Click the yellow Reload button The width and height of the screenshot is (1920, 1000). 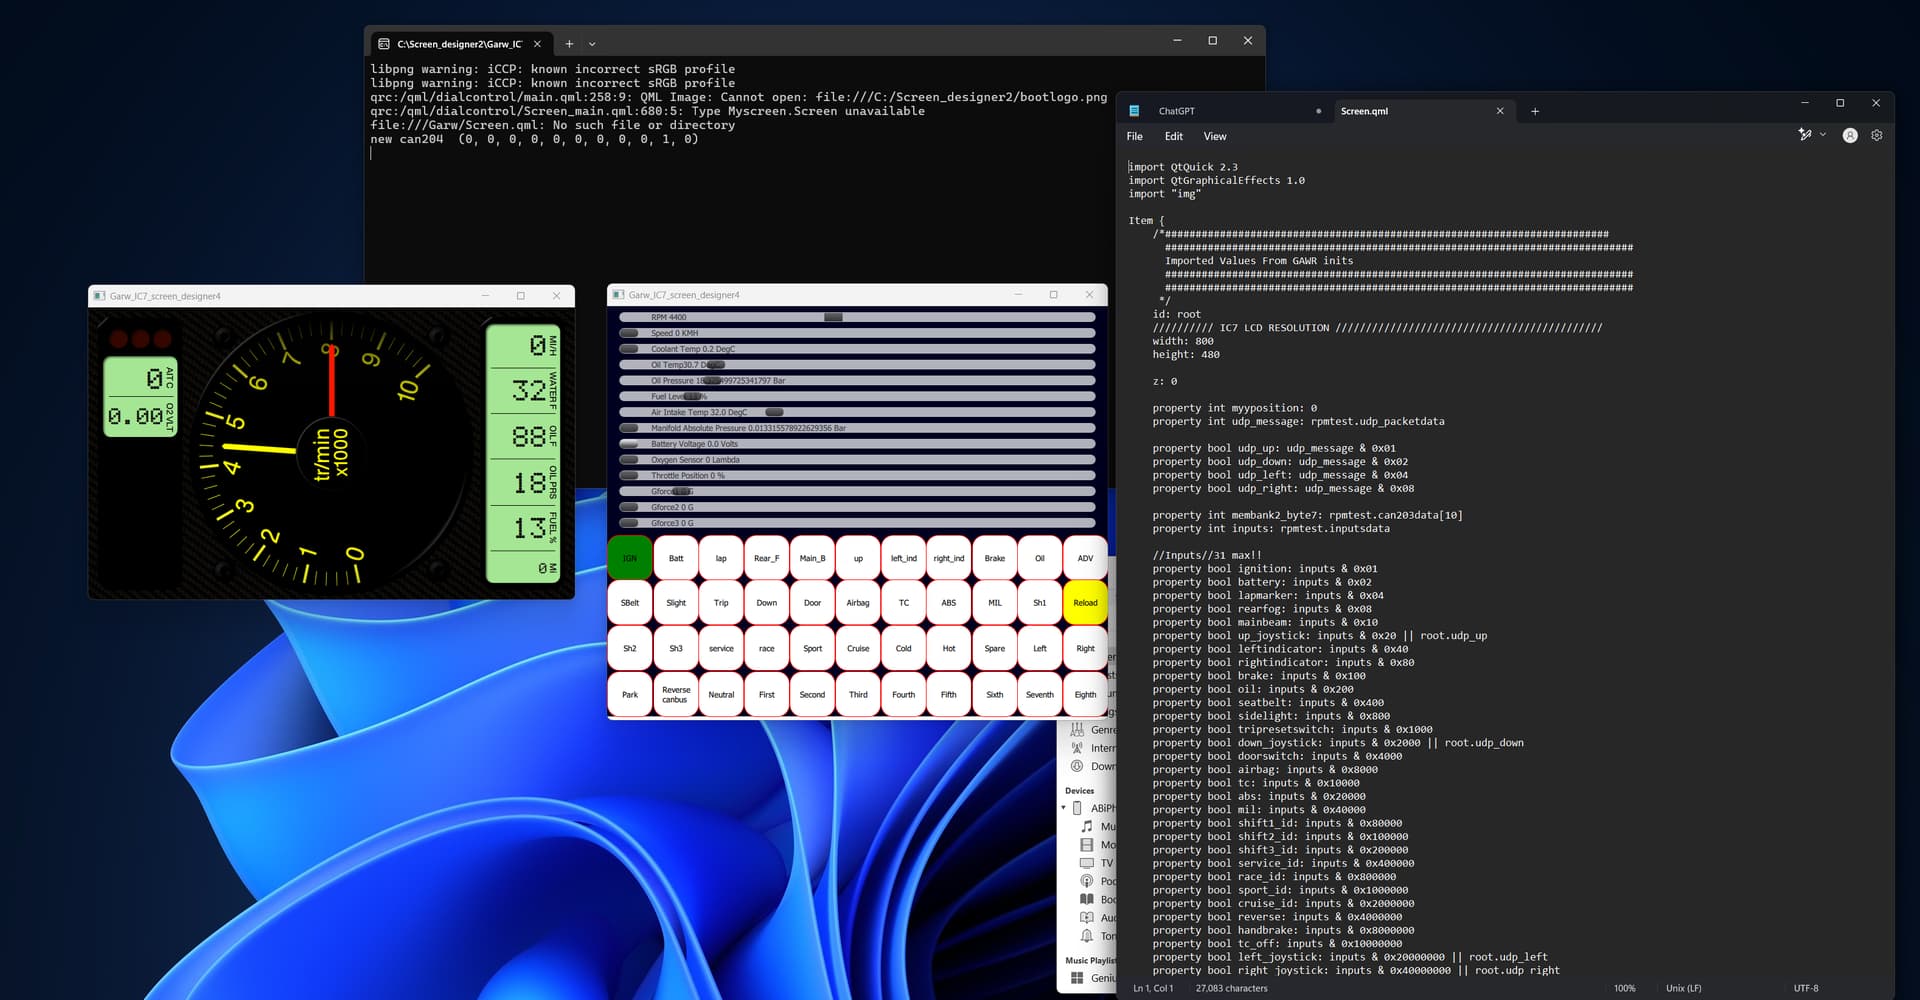click(x=1085, y=603)
